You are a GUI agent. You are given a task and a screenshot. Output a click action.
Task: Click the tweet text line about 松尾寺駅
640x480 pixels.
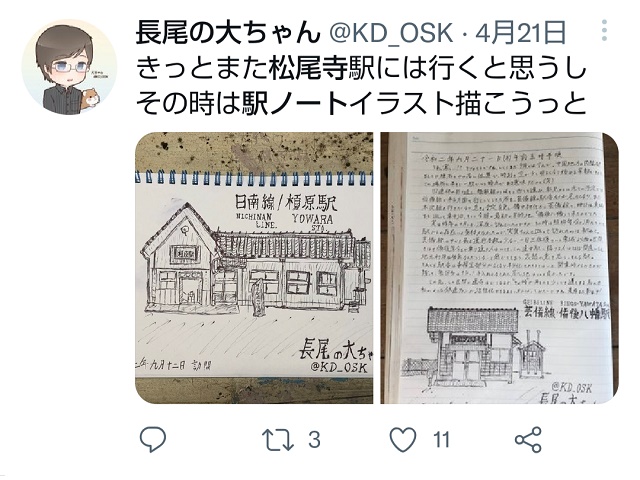pos(361,68)
